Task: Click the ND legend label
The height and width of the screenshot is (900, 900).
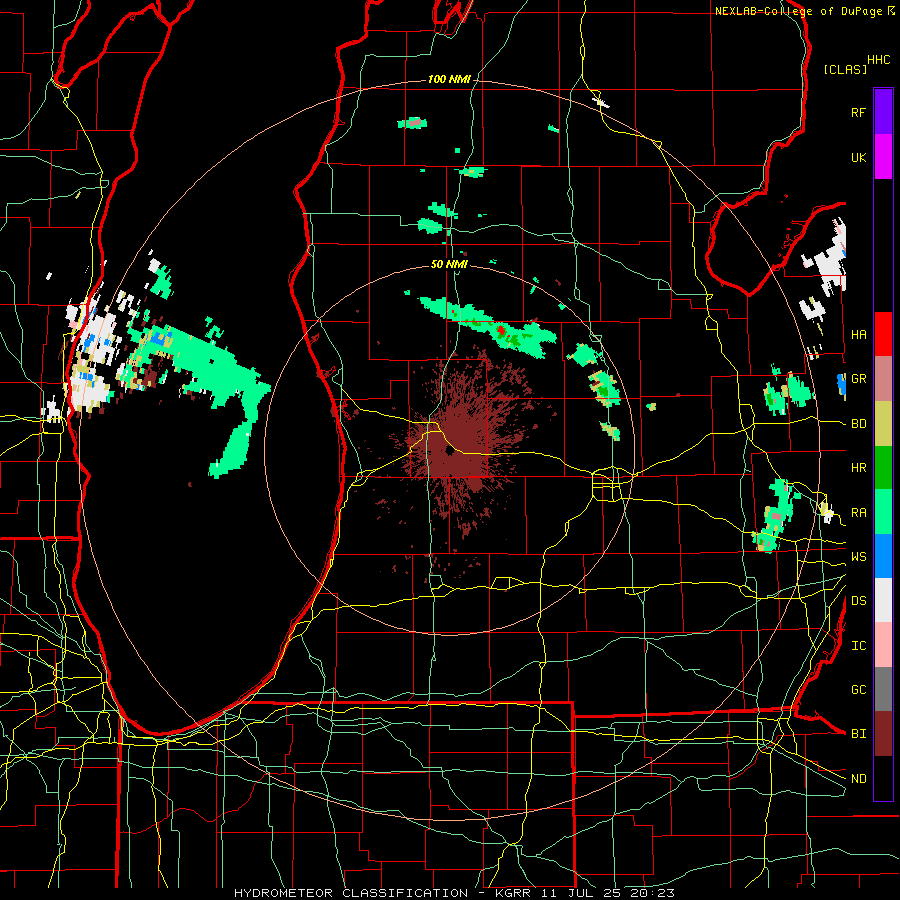Action: pos(858,778)
